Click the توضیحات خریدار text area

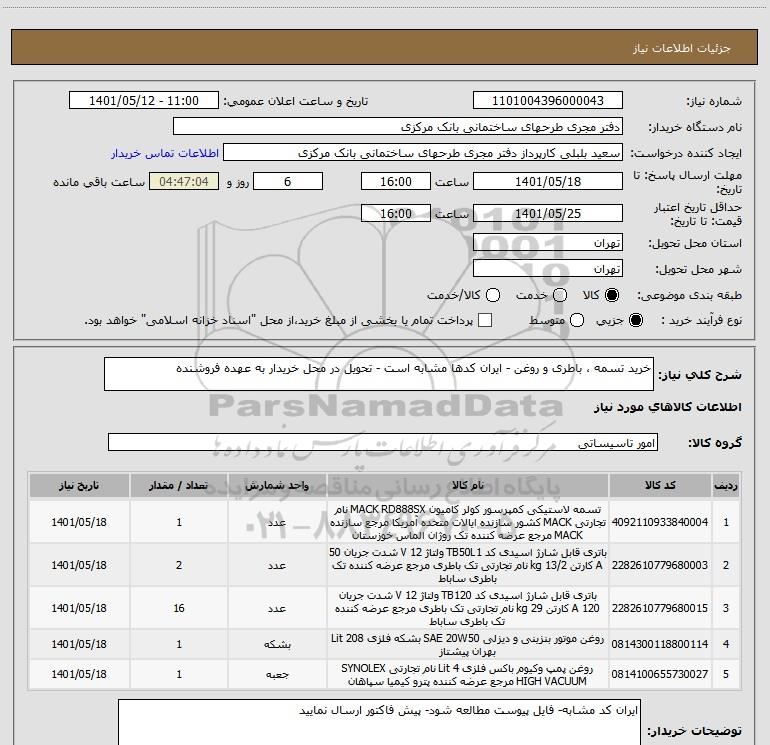(x=379, y=722)
